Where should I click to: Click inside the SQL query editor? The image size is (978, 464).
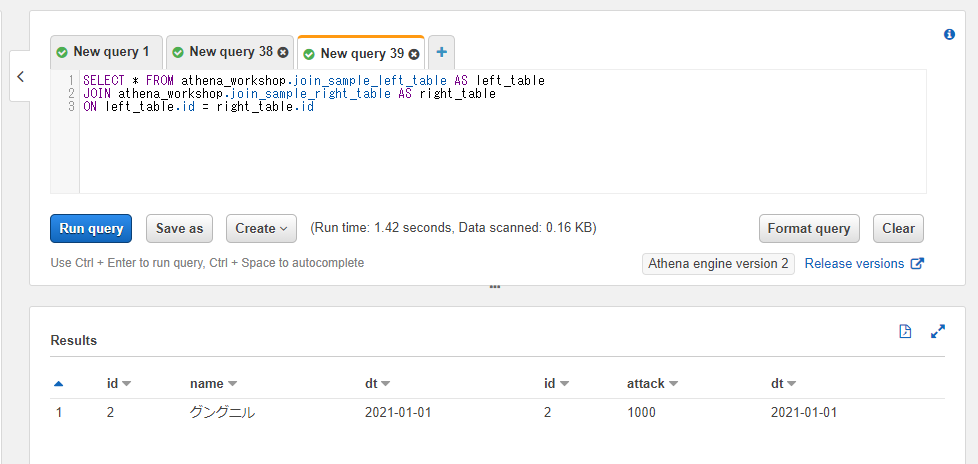(503, 132)
